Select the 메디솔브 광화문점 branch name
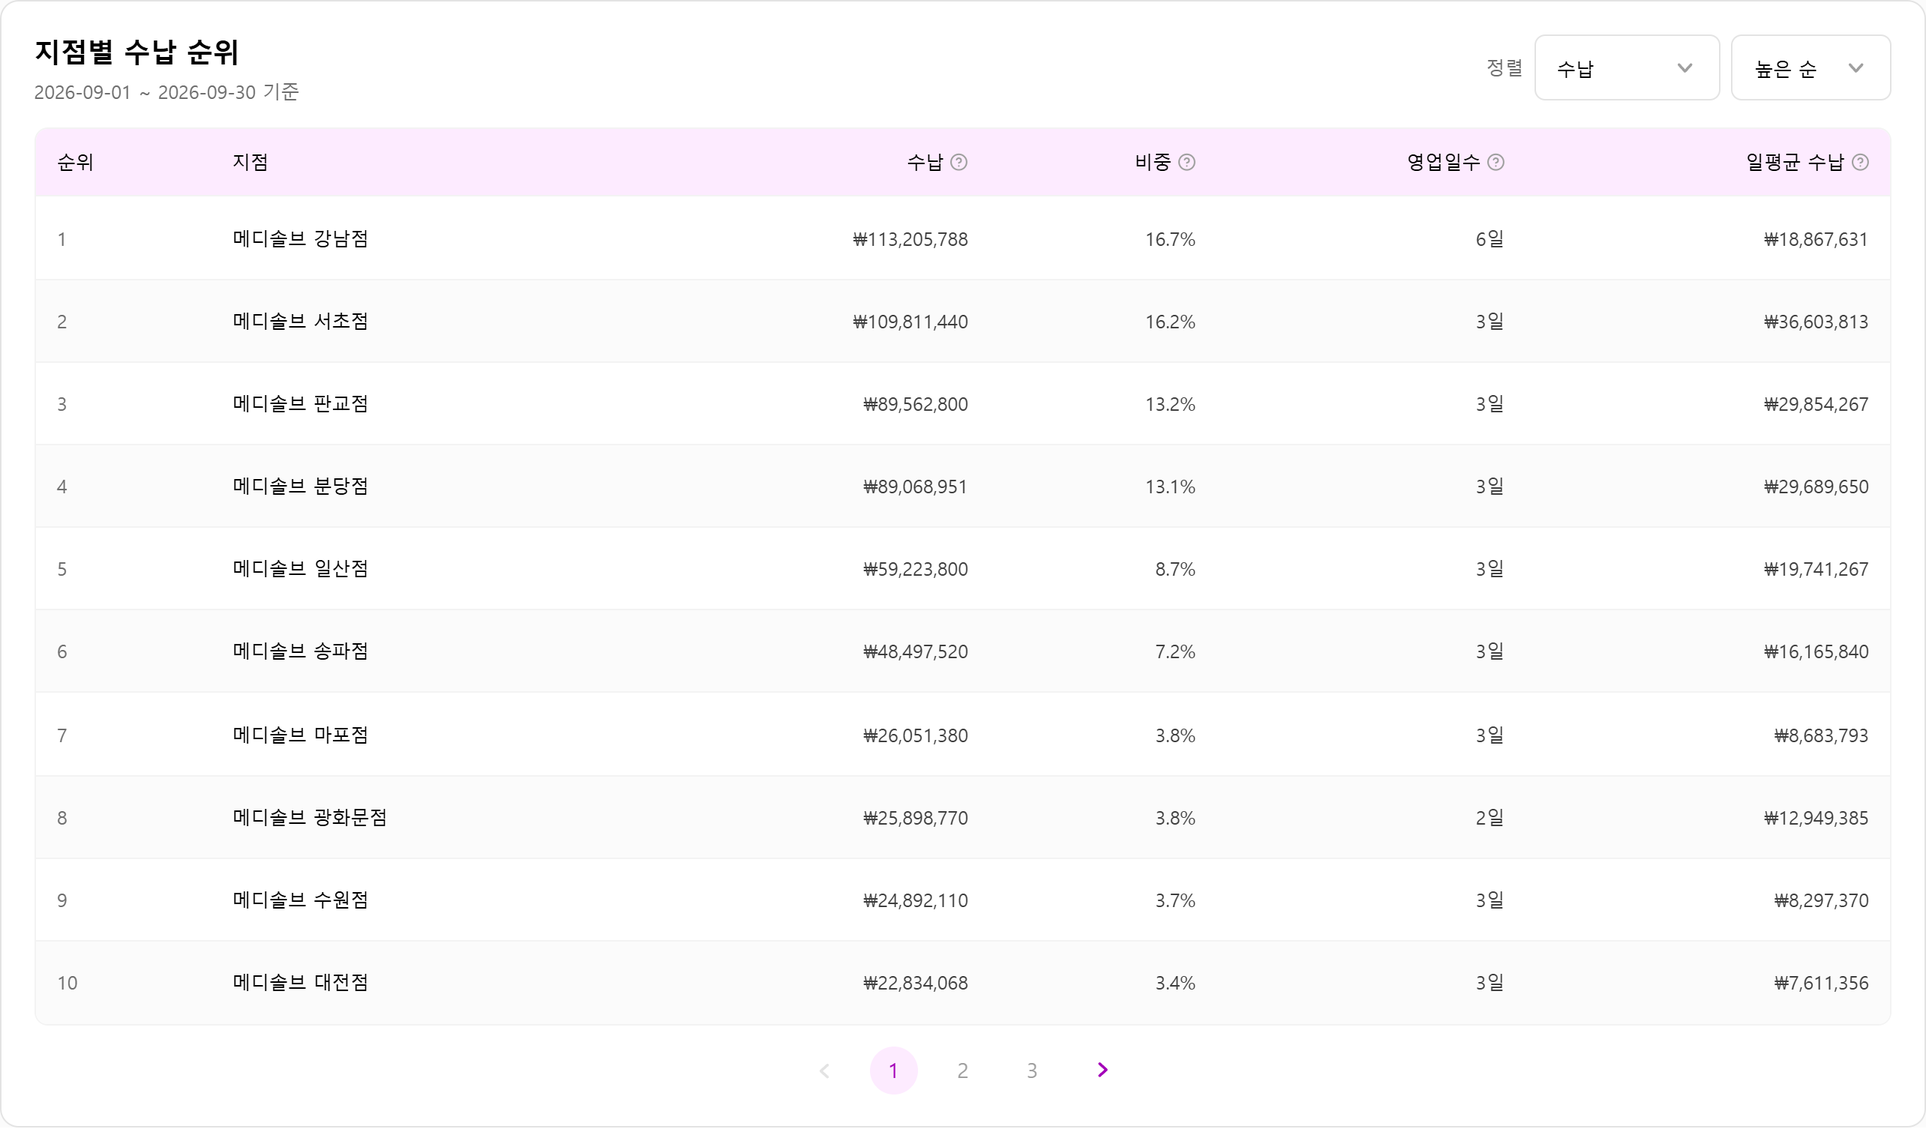The image size is (1926, 1129). click(x=310, y=817)
